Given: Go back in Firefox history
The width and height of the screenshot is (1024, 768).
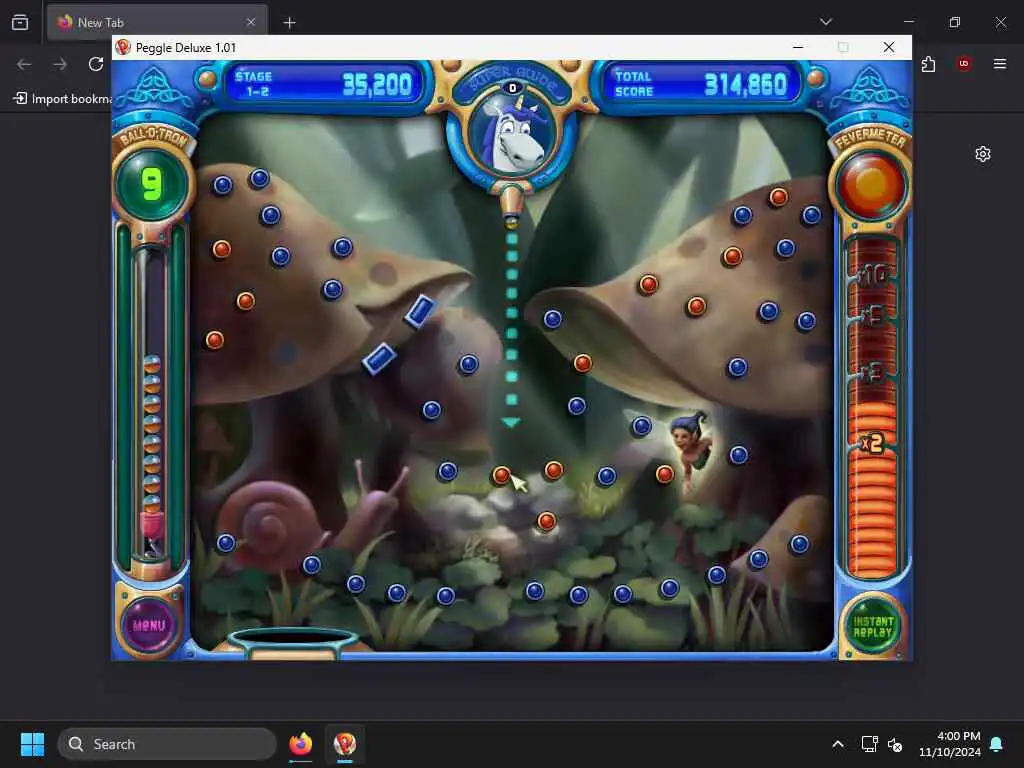Looking at the screenshot, I should pos(24,64).
